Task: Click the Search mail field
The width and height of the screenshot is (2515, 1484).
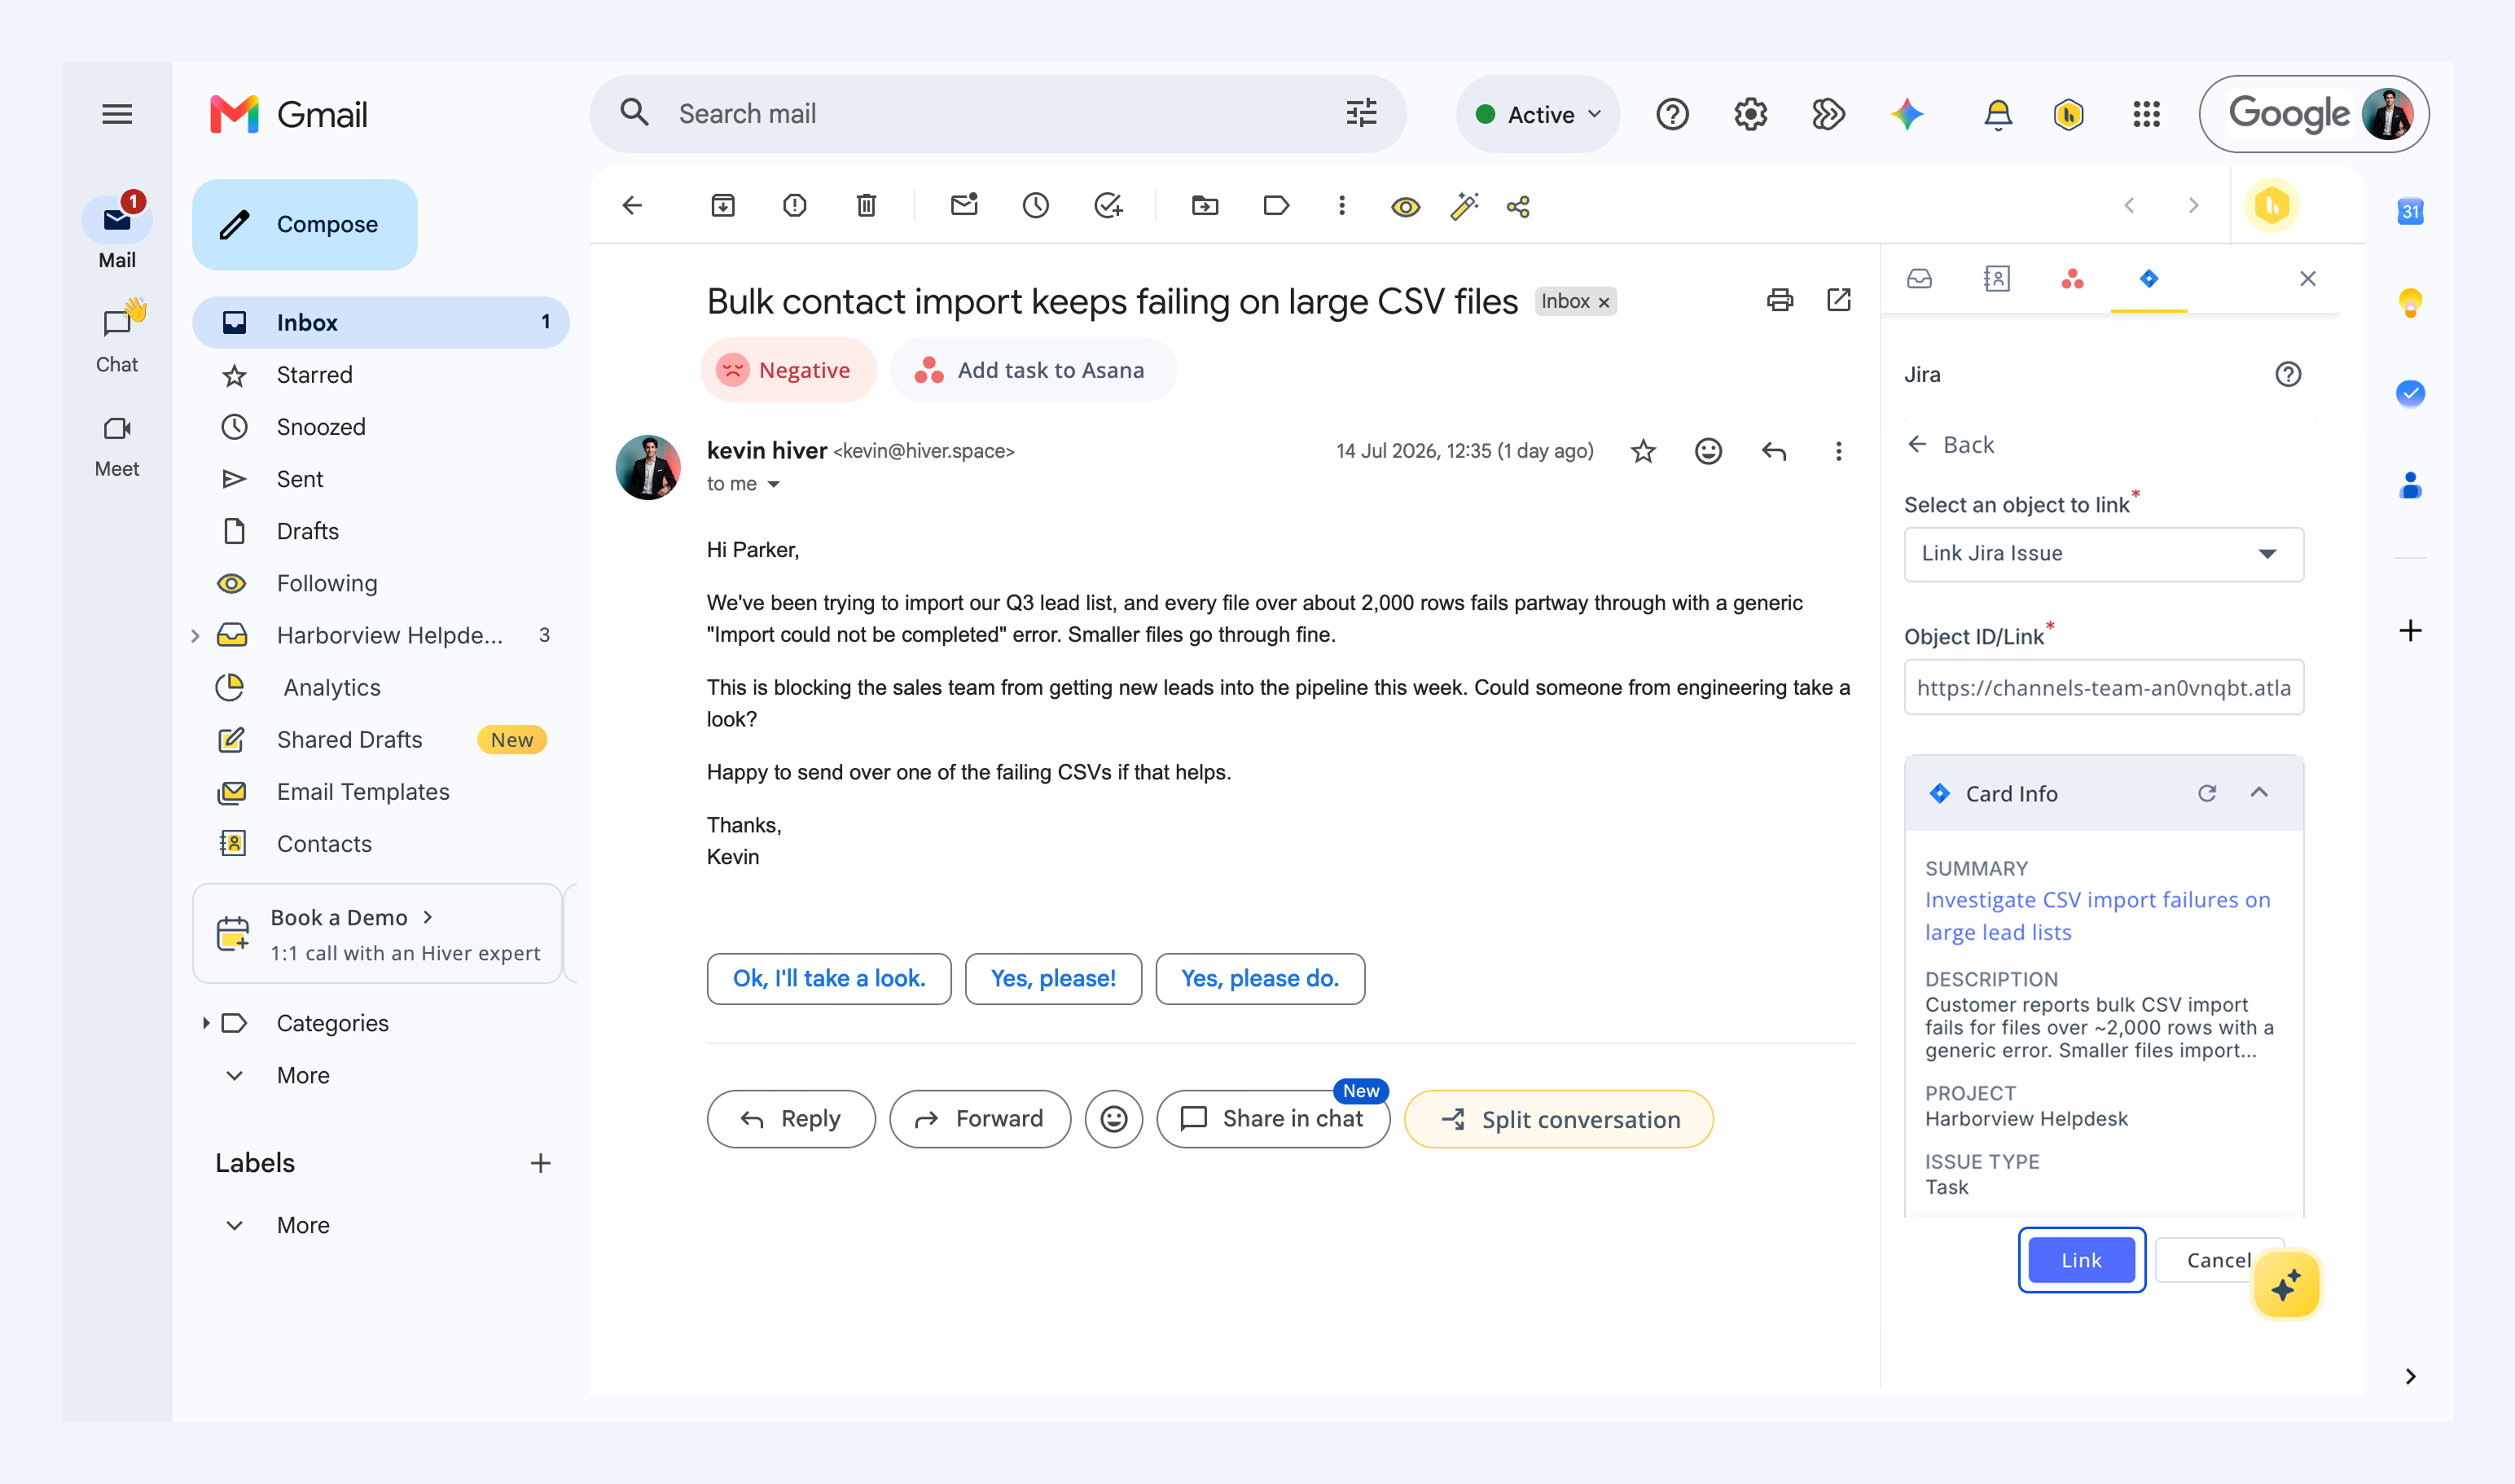Action: coord(998,114)
